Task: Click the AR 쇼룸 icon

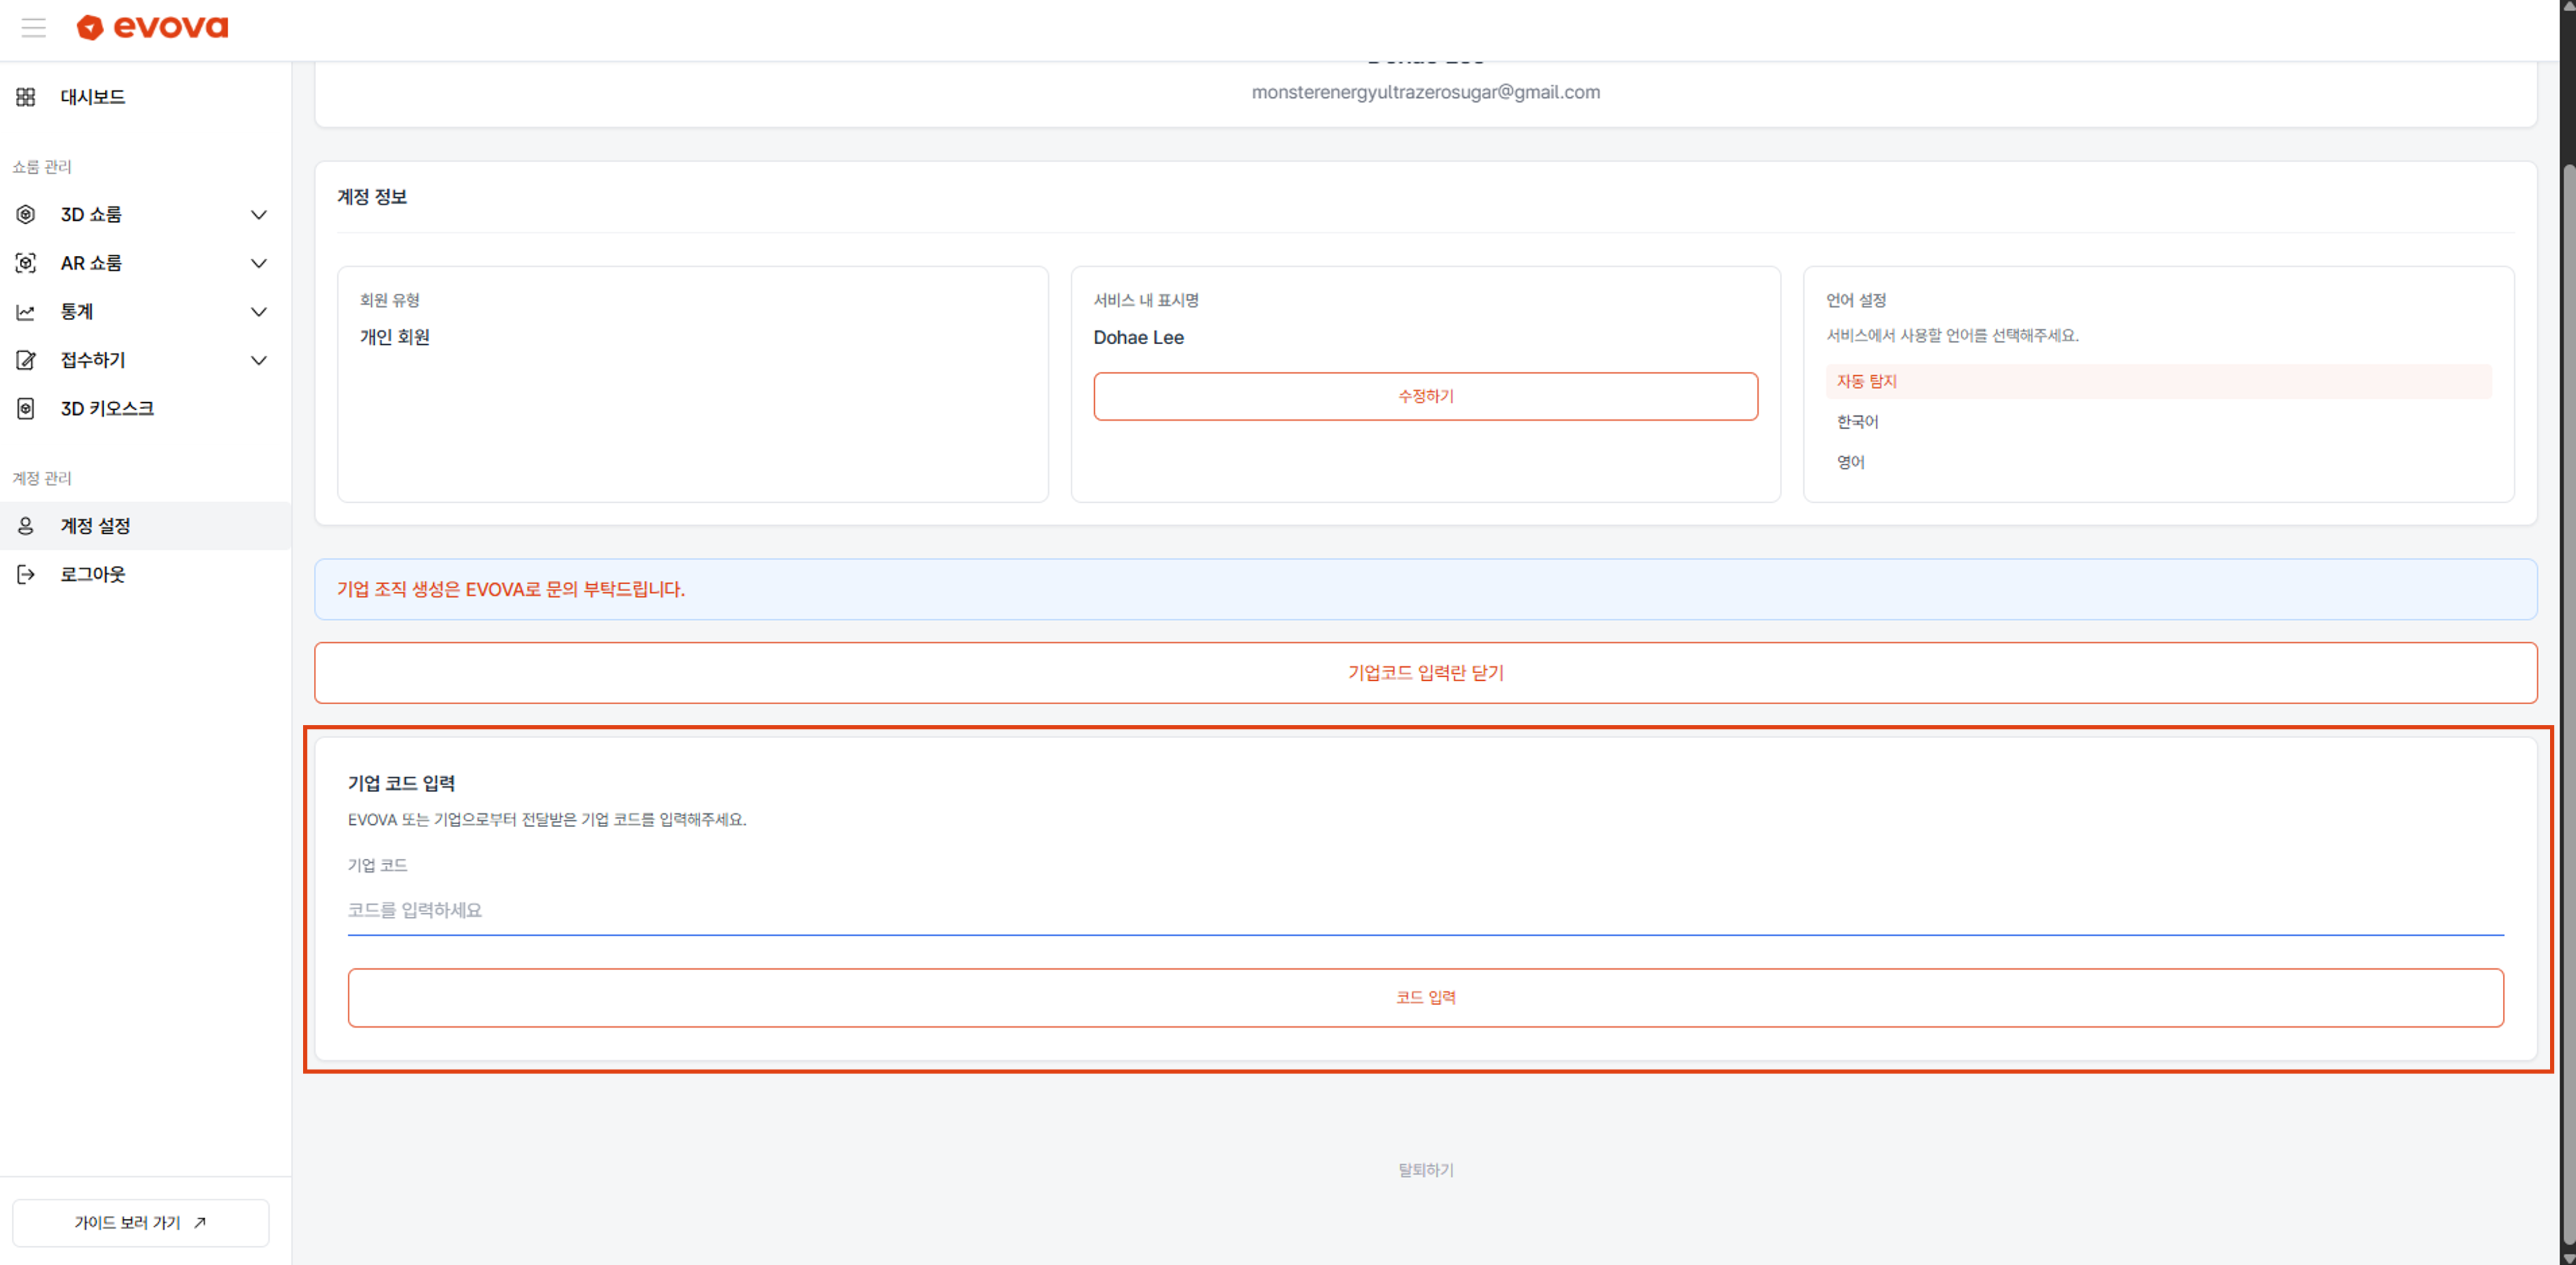Action: pos(24,262)
